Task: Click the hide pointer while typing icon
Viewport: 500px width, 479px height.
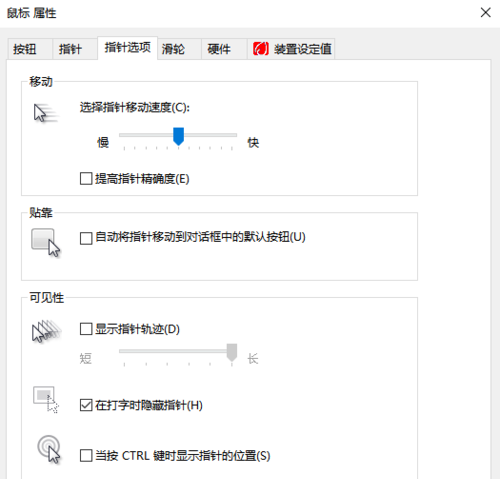Action: [46, 399]
